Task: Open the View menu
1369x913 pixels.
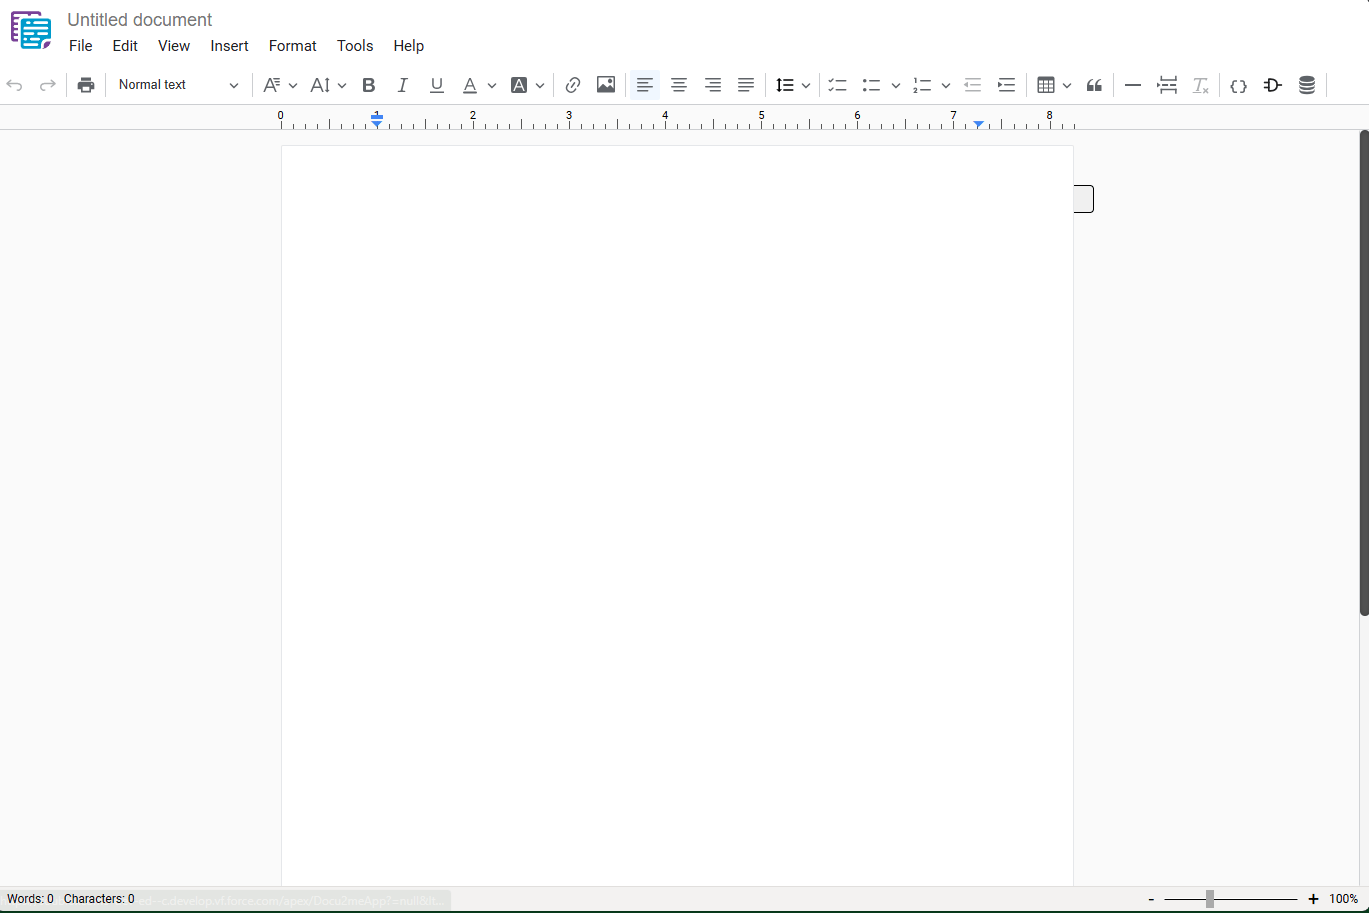Action: (174, 46)
